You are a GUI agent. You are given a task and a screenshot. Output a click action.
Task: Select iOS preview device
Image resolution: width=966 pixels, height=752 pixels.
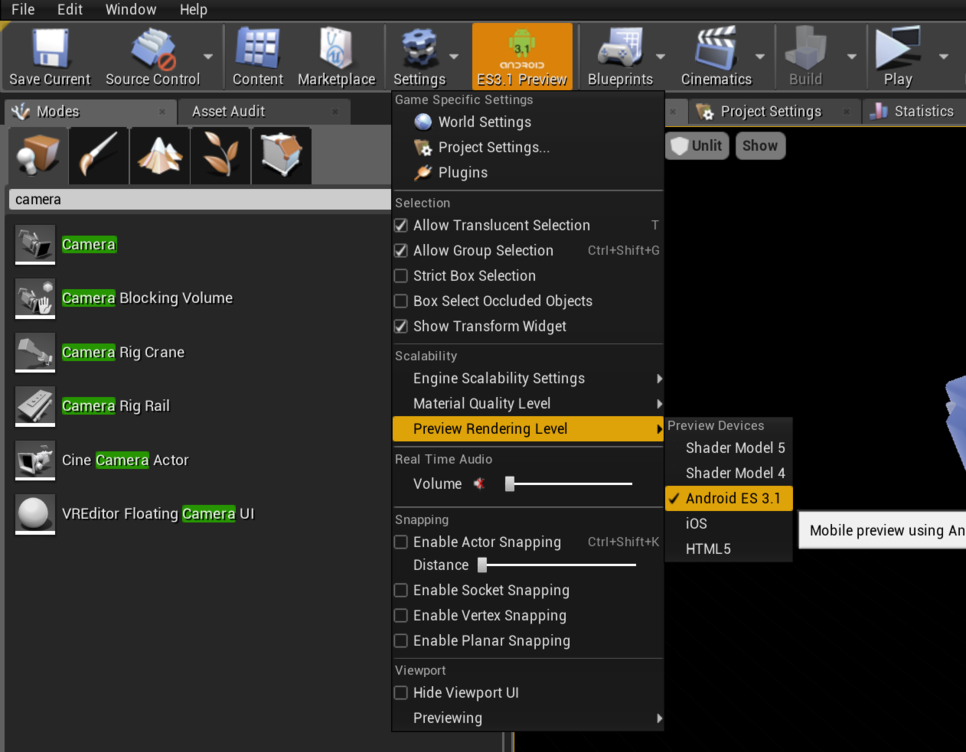(x=729, y=524)
